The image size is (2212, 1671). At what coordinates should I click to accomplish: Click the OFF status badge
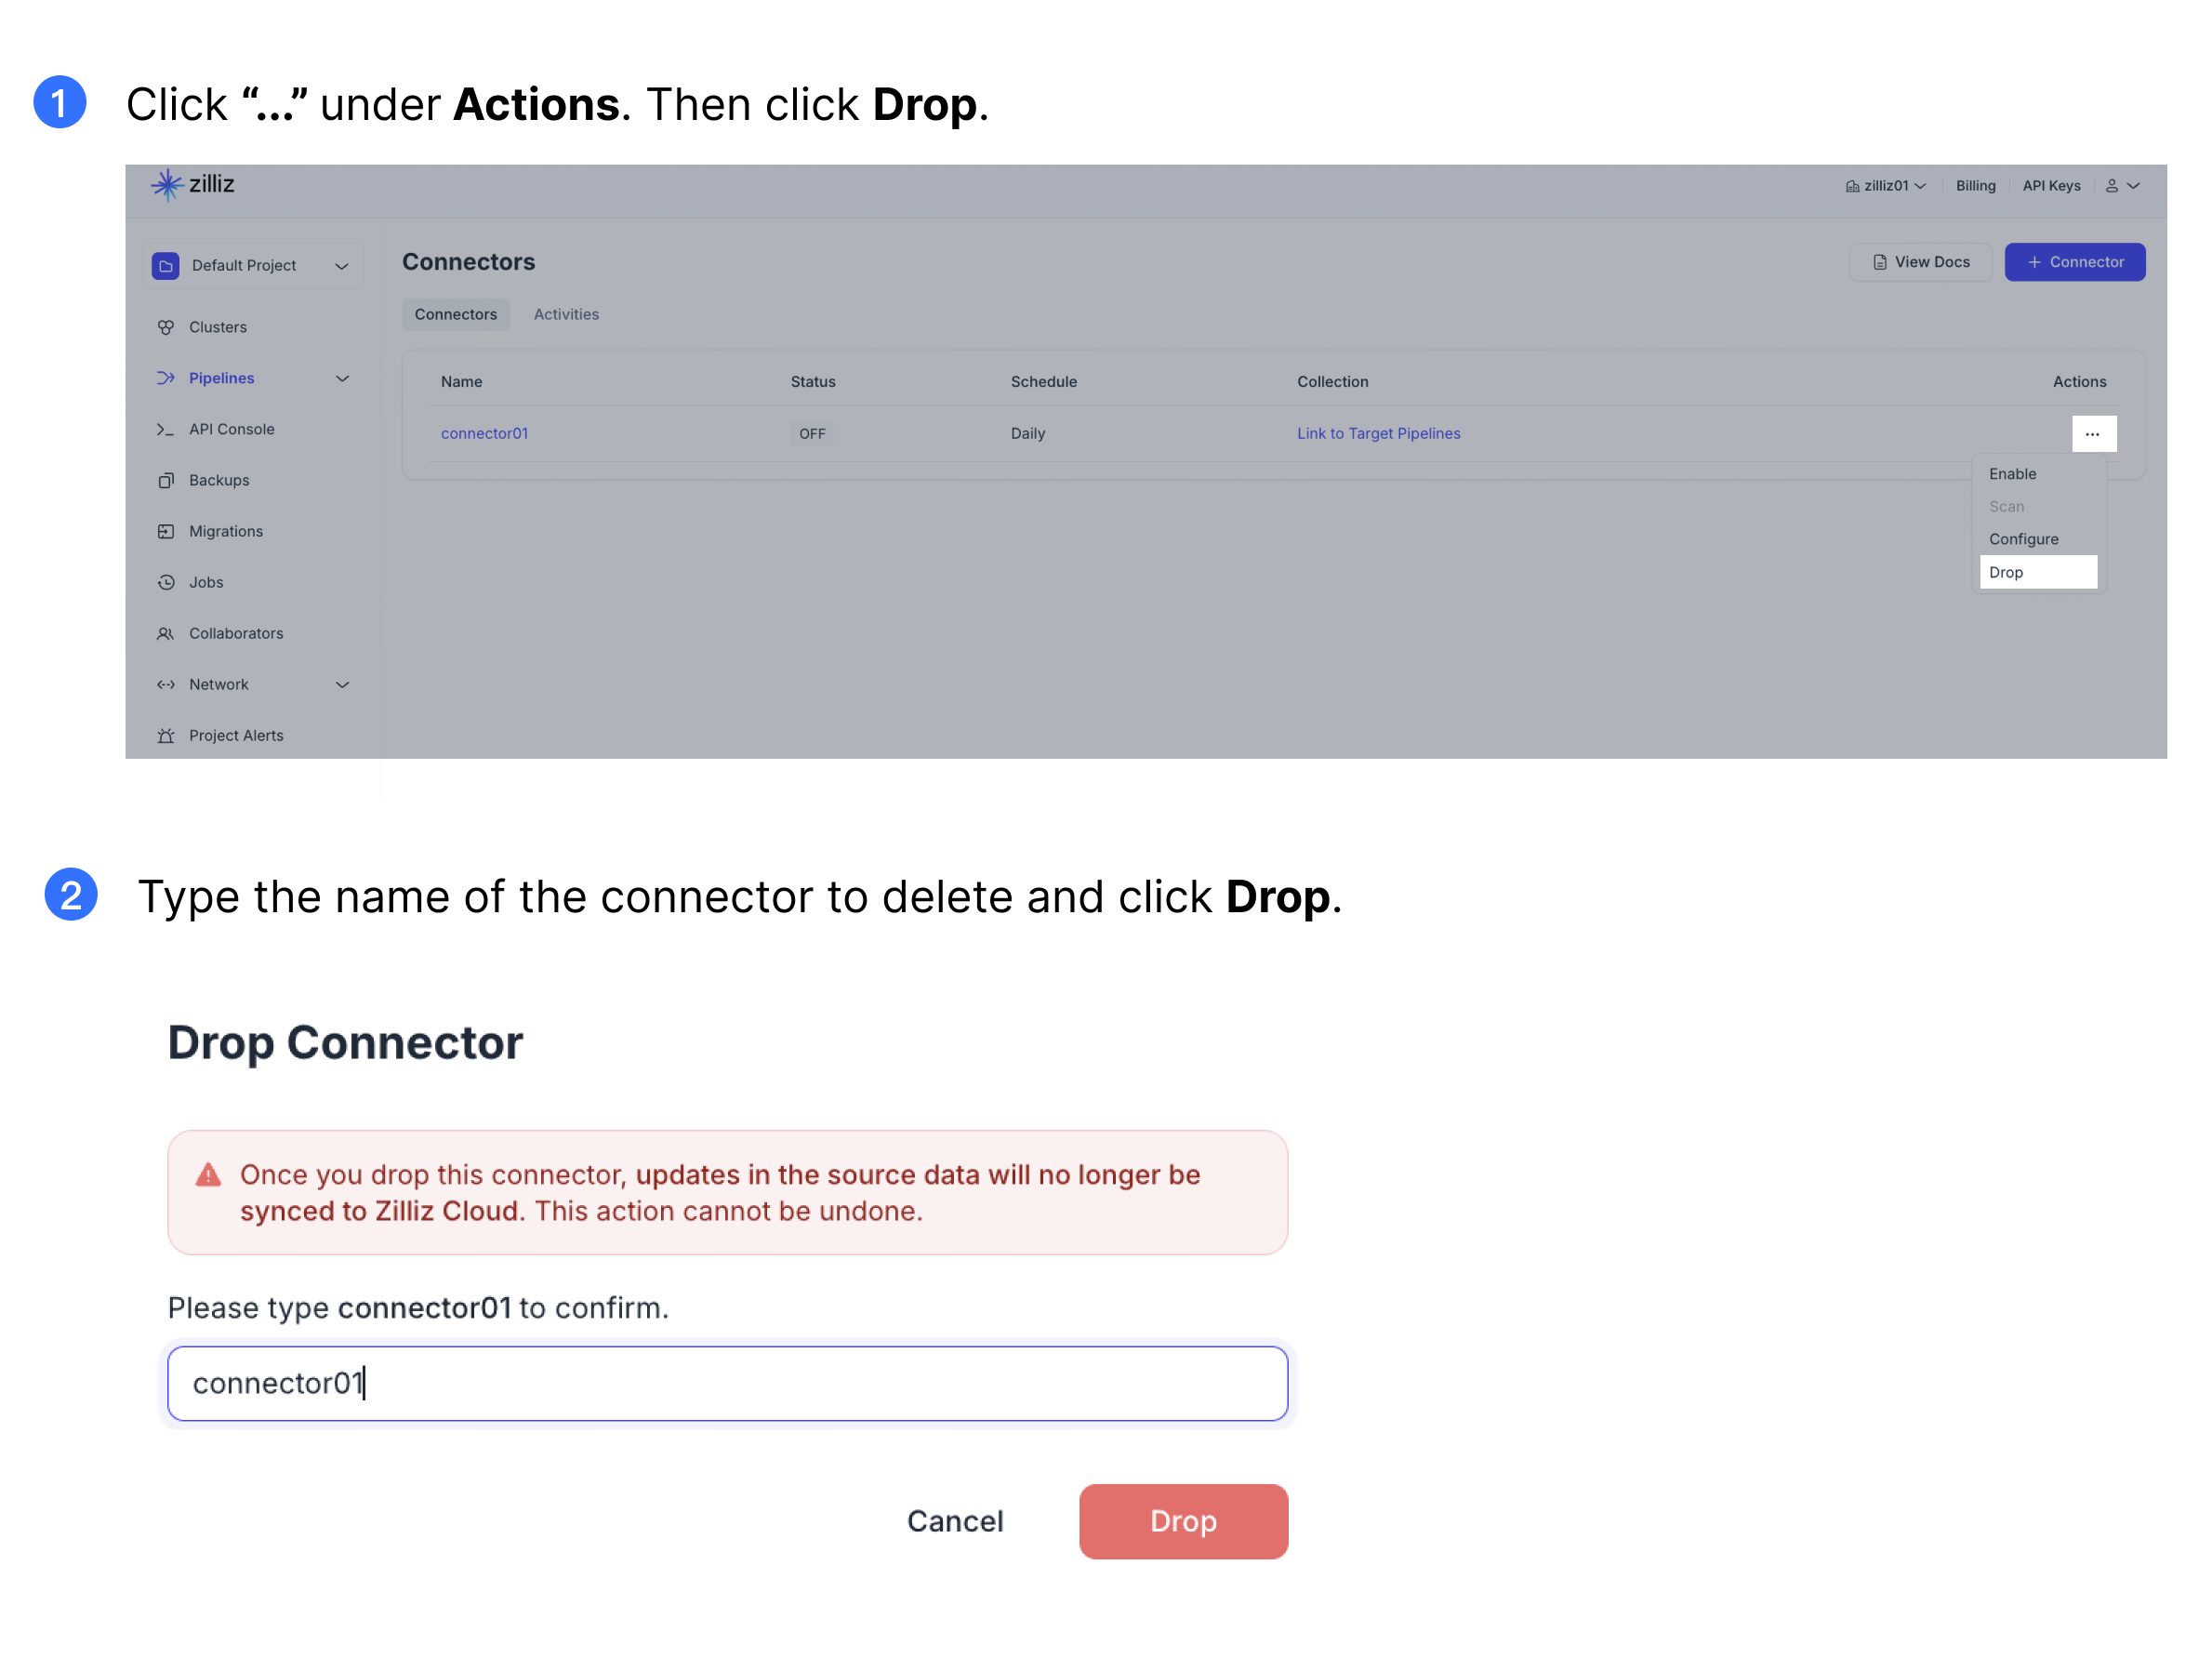pos(812,434)
